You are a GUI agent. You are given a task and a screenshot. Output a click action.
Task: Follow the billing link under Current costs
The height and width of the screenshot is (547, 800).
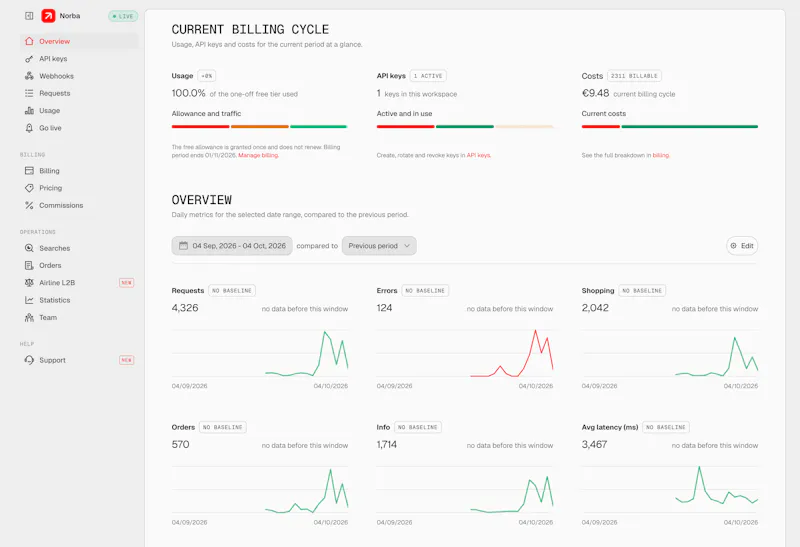pos(661,156)
